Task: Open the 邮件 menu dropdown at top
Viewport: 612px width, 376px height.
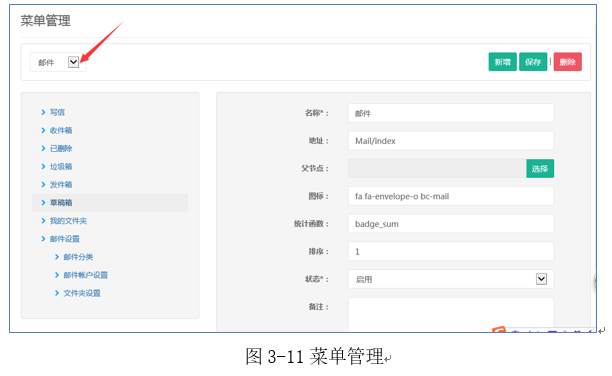Action: [x=58, y=62]
